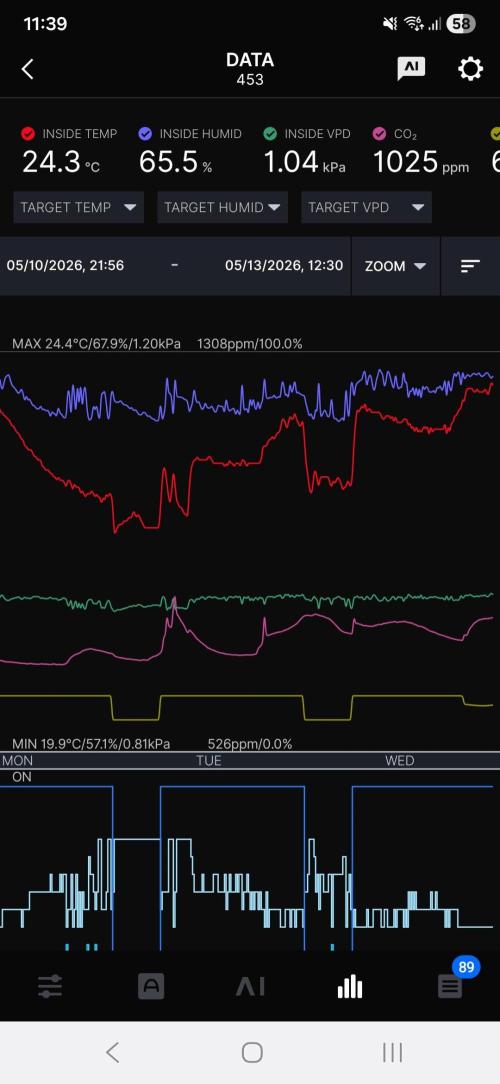Tap Android home navigation button

252,1052
